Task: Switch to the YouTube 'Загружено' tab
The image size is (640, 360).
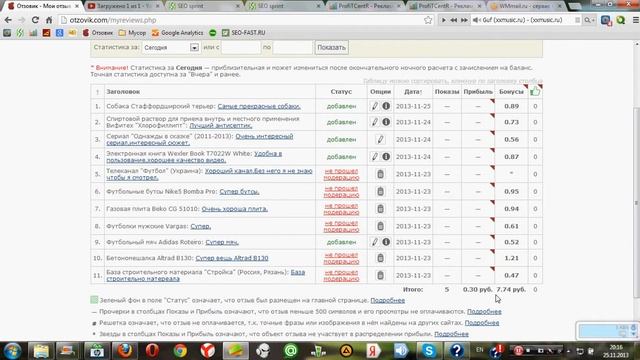Action: [x=122, y=6]
